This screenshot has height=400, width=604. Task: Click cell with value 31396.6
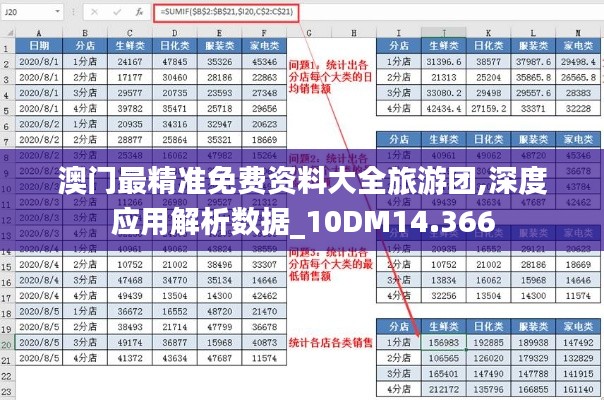[441, 62]
